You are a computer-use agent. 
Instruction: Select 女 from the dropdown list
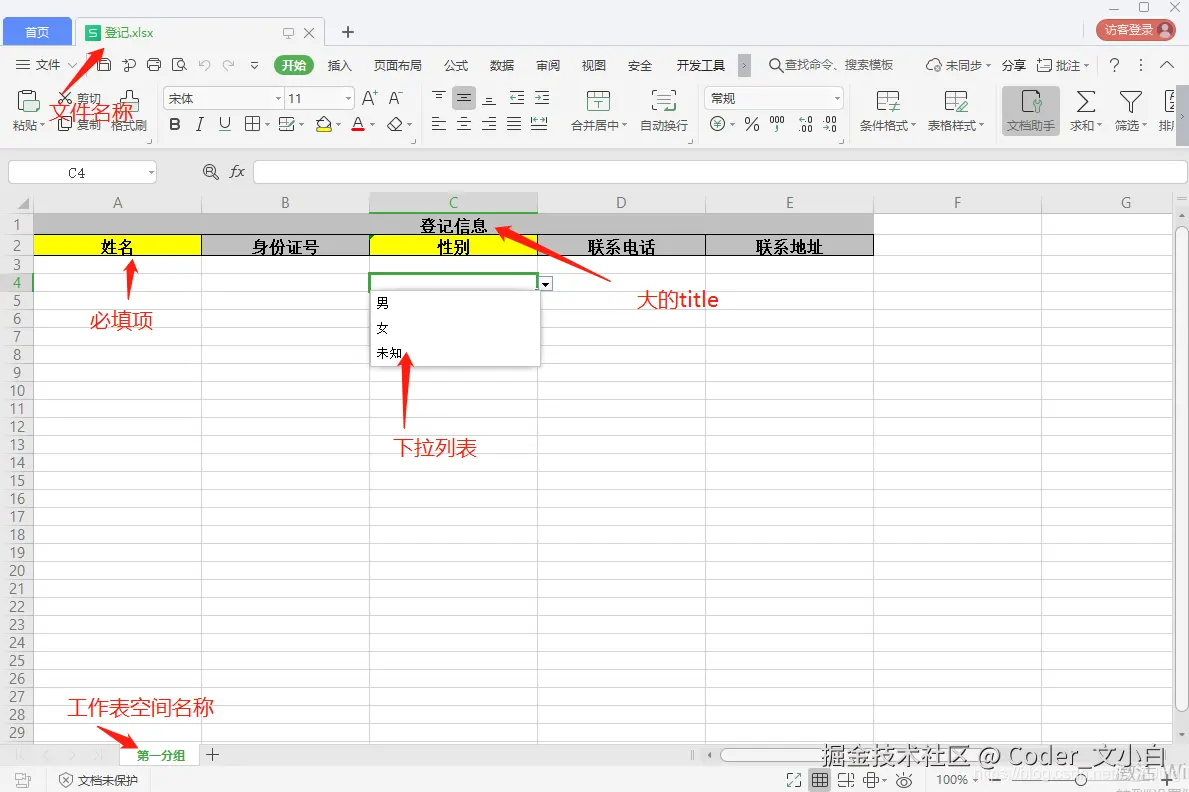click(455, 328)
